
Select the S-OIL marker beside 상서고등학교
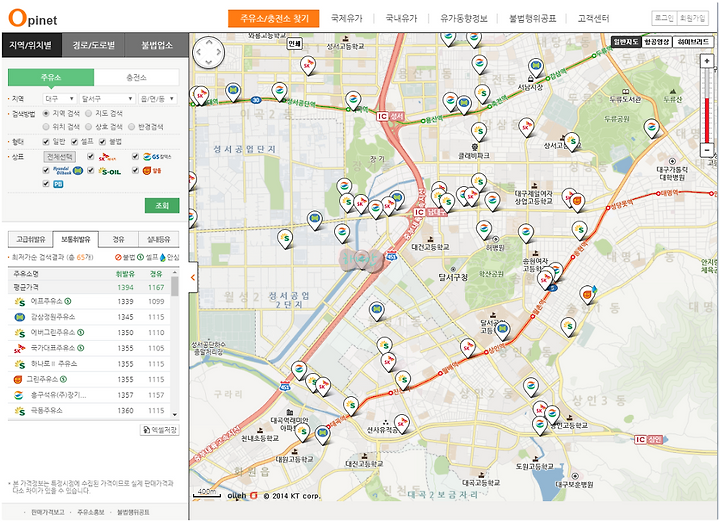(x=572, y=141)
